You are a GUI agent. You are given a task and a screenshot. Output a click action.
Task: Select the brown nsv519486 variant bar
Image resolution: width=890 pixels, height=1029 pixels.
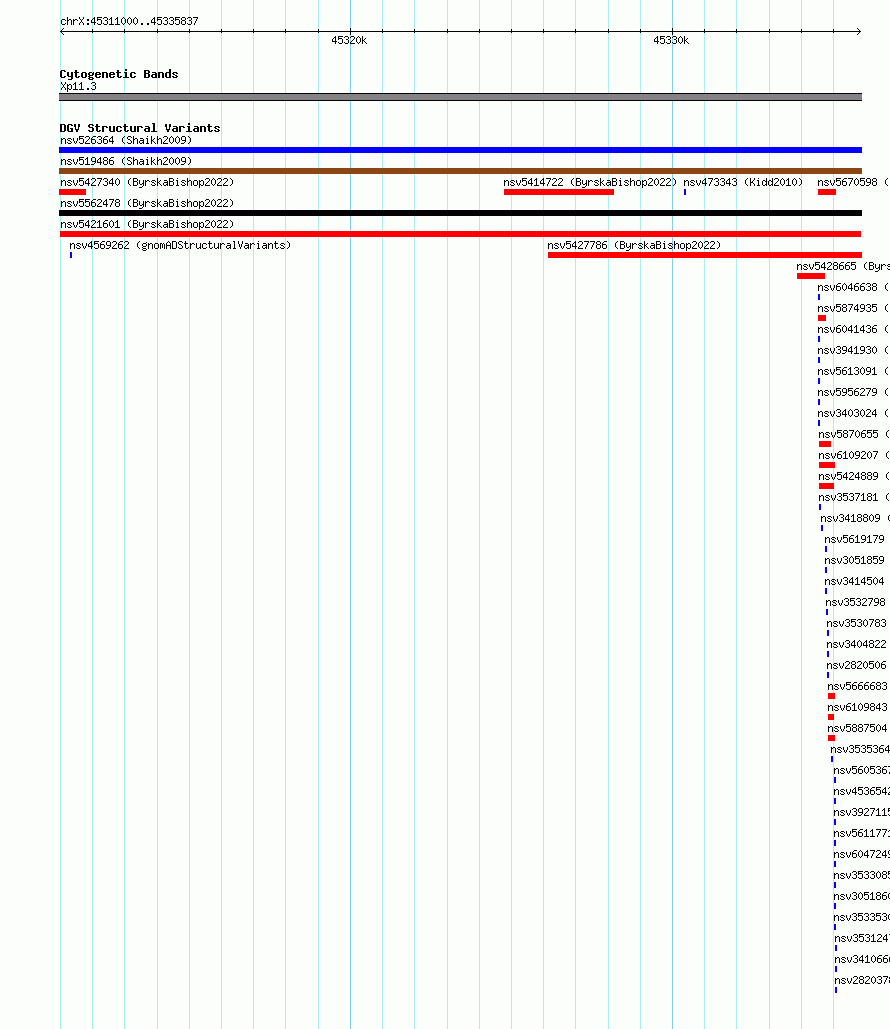pyautogui.click(x=460, y=171)
